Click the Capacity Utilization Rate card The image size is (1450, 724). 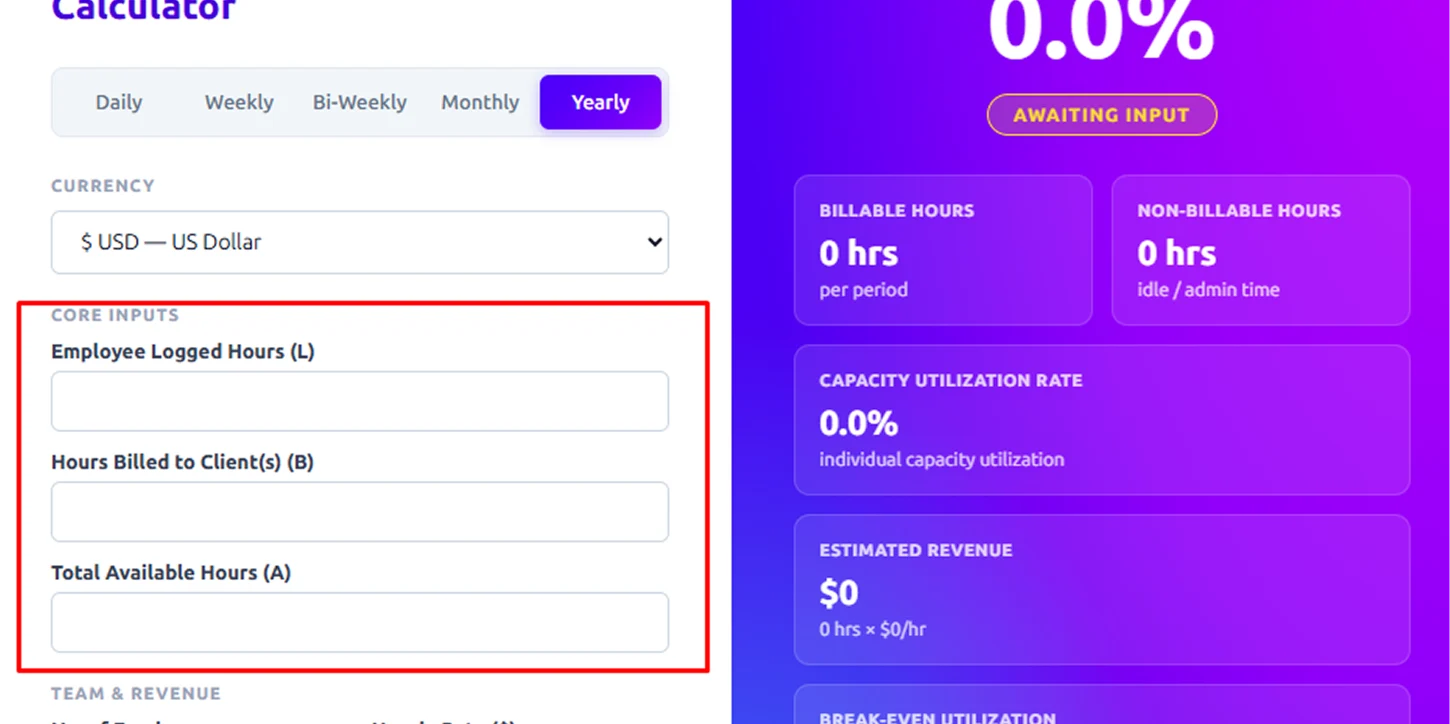[x=1101, y=420]
